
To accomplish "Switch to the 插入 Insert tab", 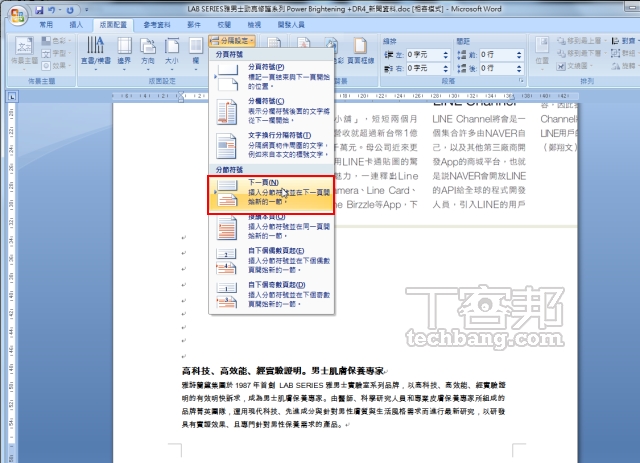I will click(x=76, y=25).
